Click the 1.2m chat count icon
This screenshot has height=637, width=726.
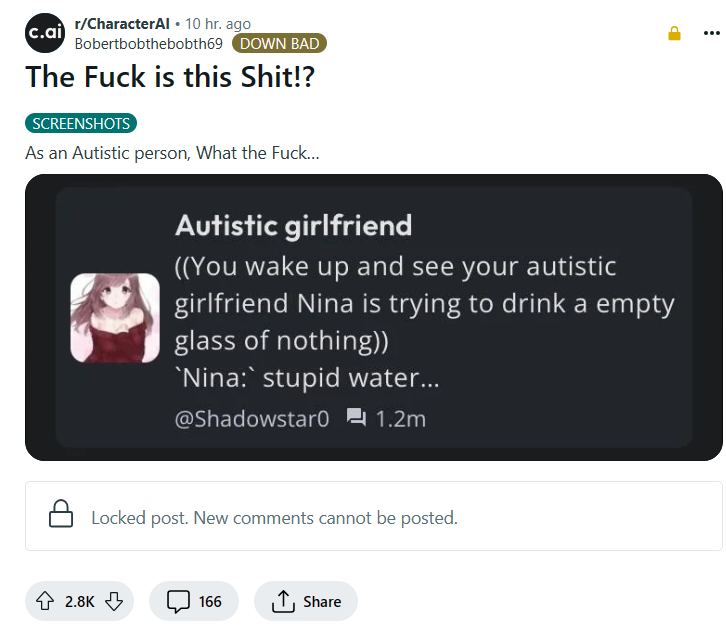tap(356, 418)
